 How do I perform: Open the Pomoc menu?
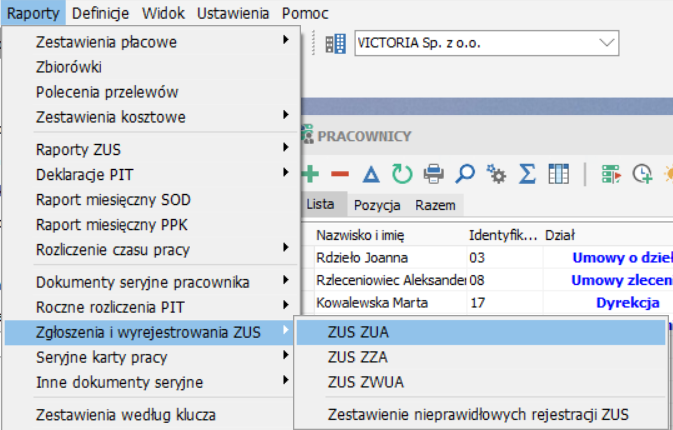click(305, 13)
